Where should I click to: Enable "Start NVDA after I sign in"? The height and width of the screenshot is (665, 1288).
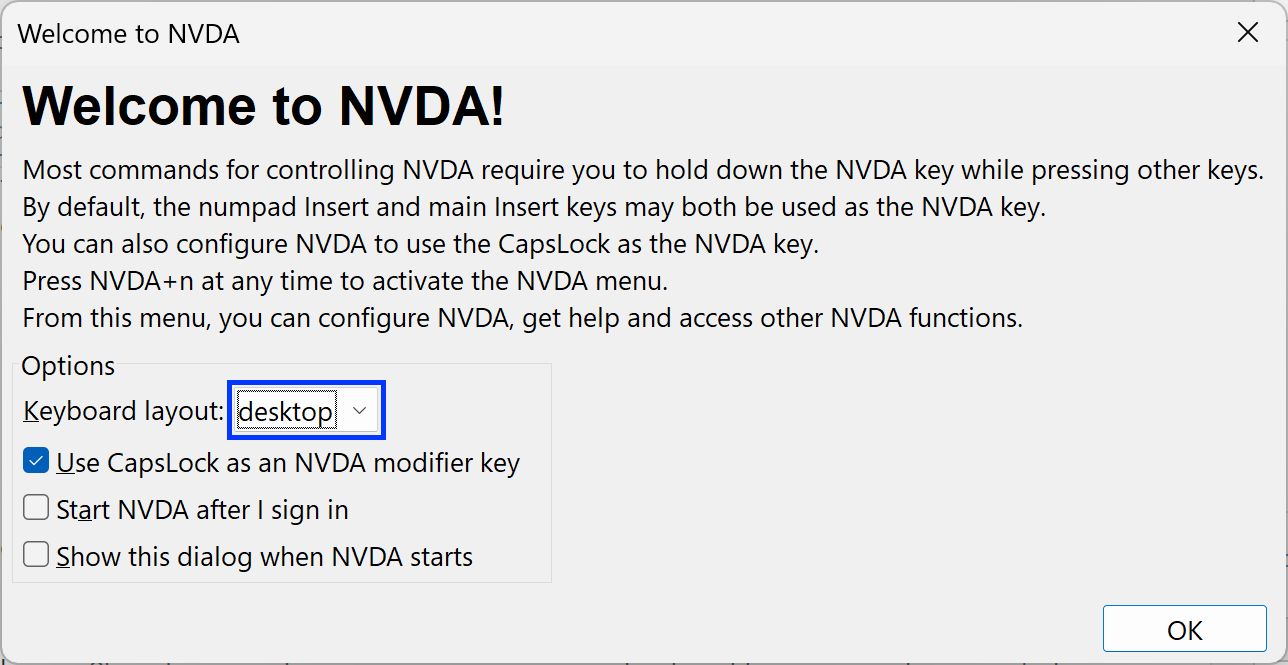(x=35, y=507)
